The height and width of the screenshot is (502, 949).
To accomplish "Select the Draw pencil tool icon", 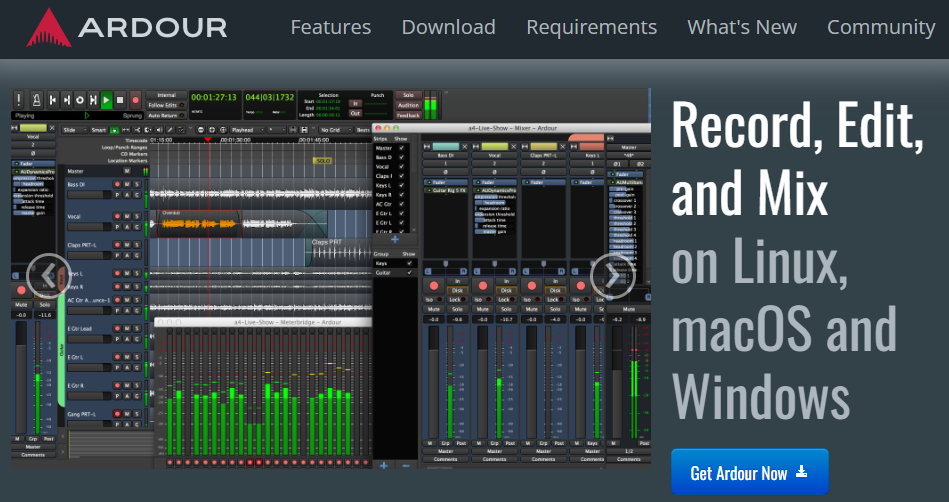I will point(171,130).
